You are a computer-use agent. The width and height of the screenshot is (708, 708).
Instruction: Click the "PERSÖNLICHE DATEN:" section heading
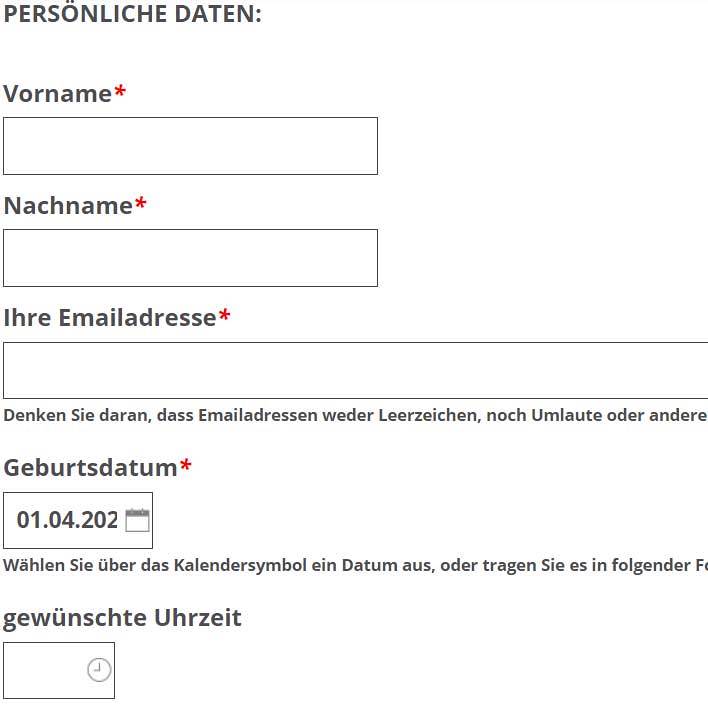pos(132,15)
